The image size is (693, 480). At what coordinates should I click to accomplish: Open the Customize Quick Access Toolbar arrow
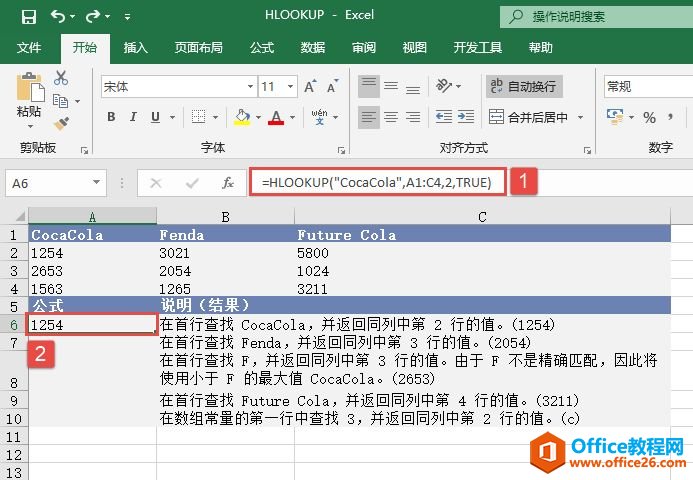(x=127, y=17)
